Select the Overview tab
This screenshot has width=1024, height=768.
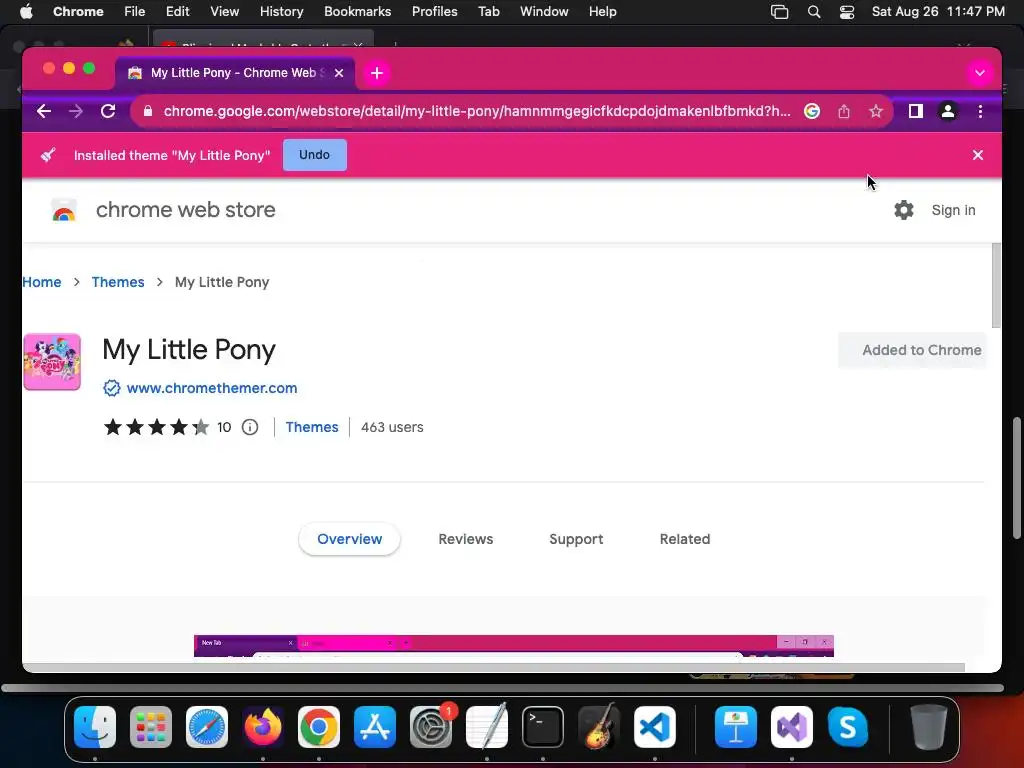pos(349,539)
